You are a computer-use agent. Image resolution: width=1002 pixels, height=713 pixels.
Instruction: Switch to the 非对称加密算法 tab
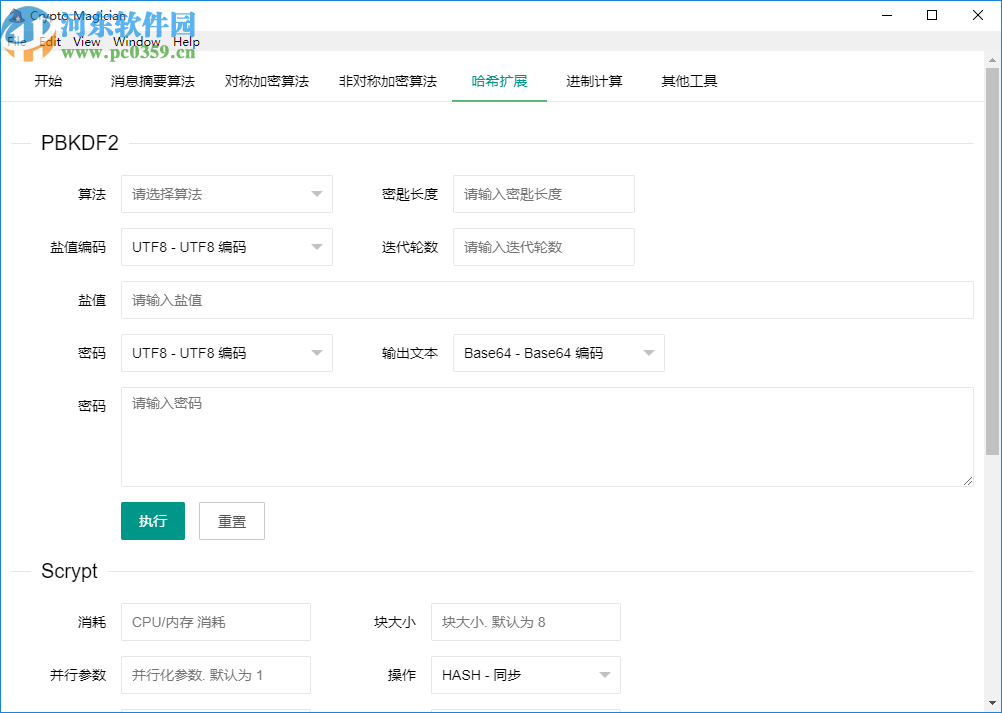[387, 81]
